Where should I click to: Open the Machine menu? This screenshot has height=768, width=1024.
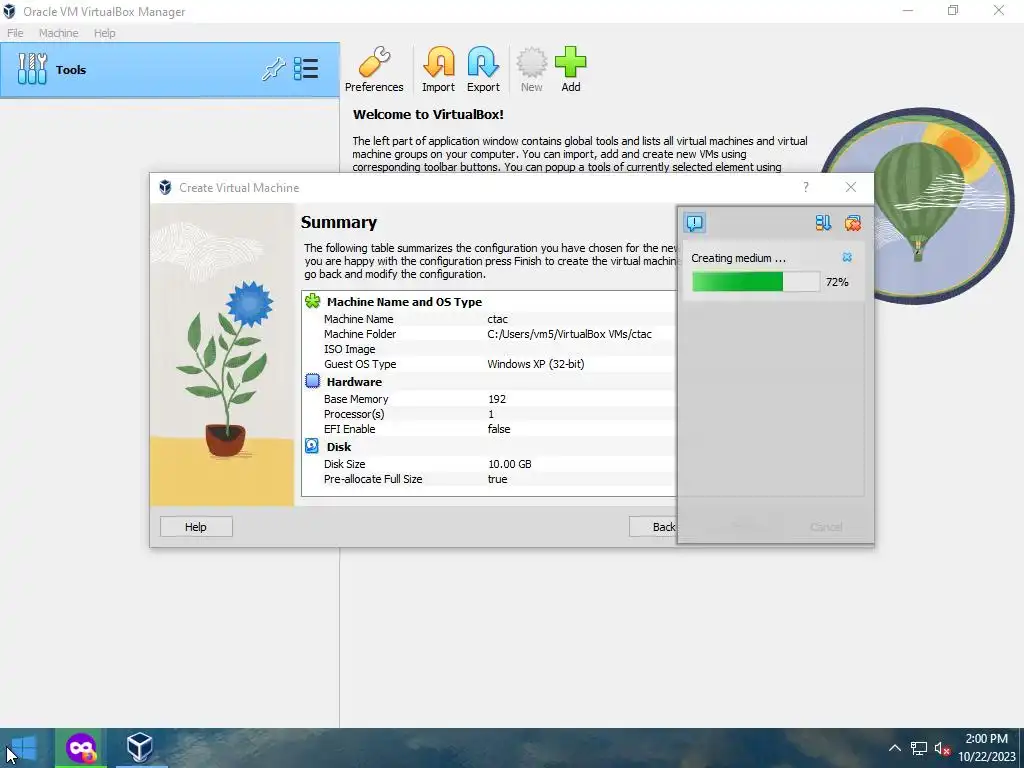pos(58,33)
